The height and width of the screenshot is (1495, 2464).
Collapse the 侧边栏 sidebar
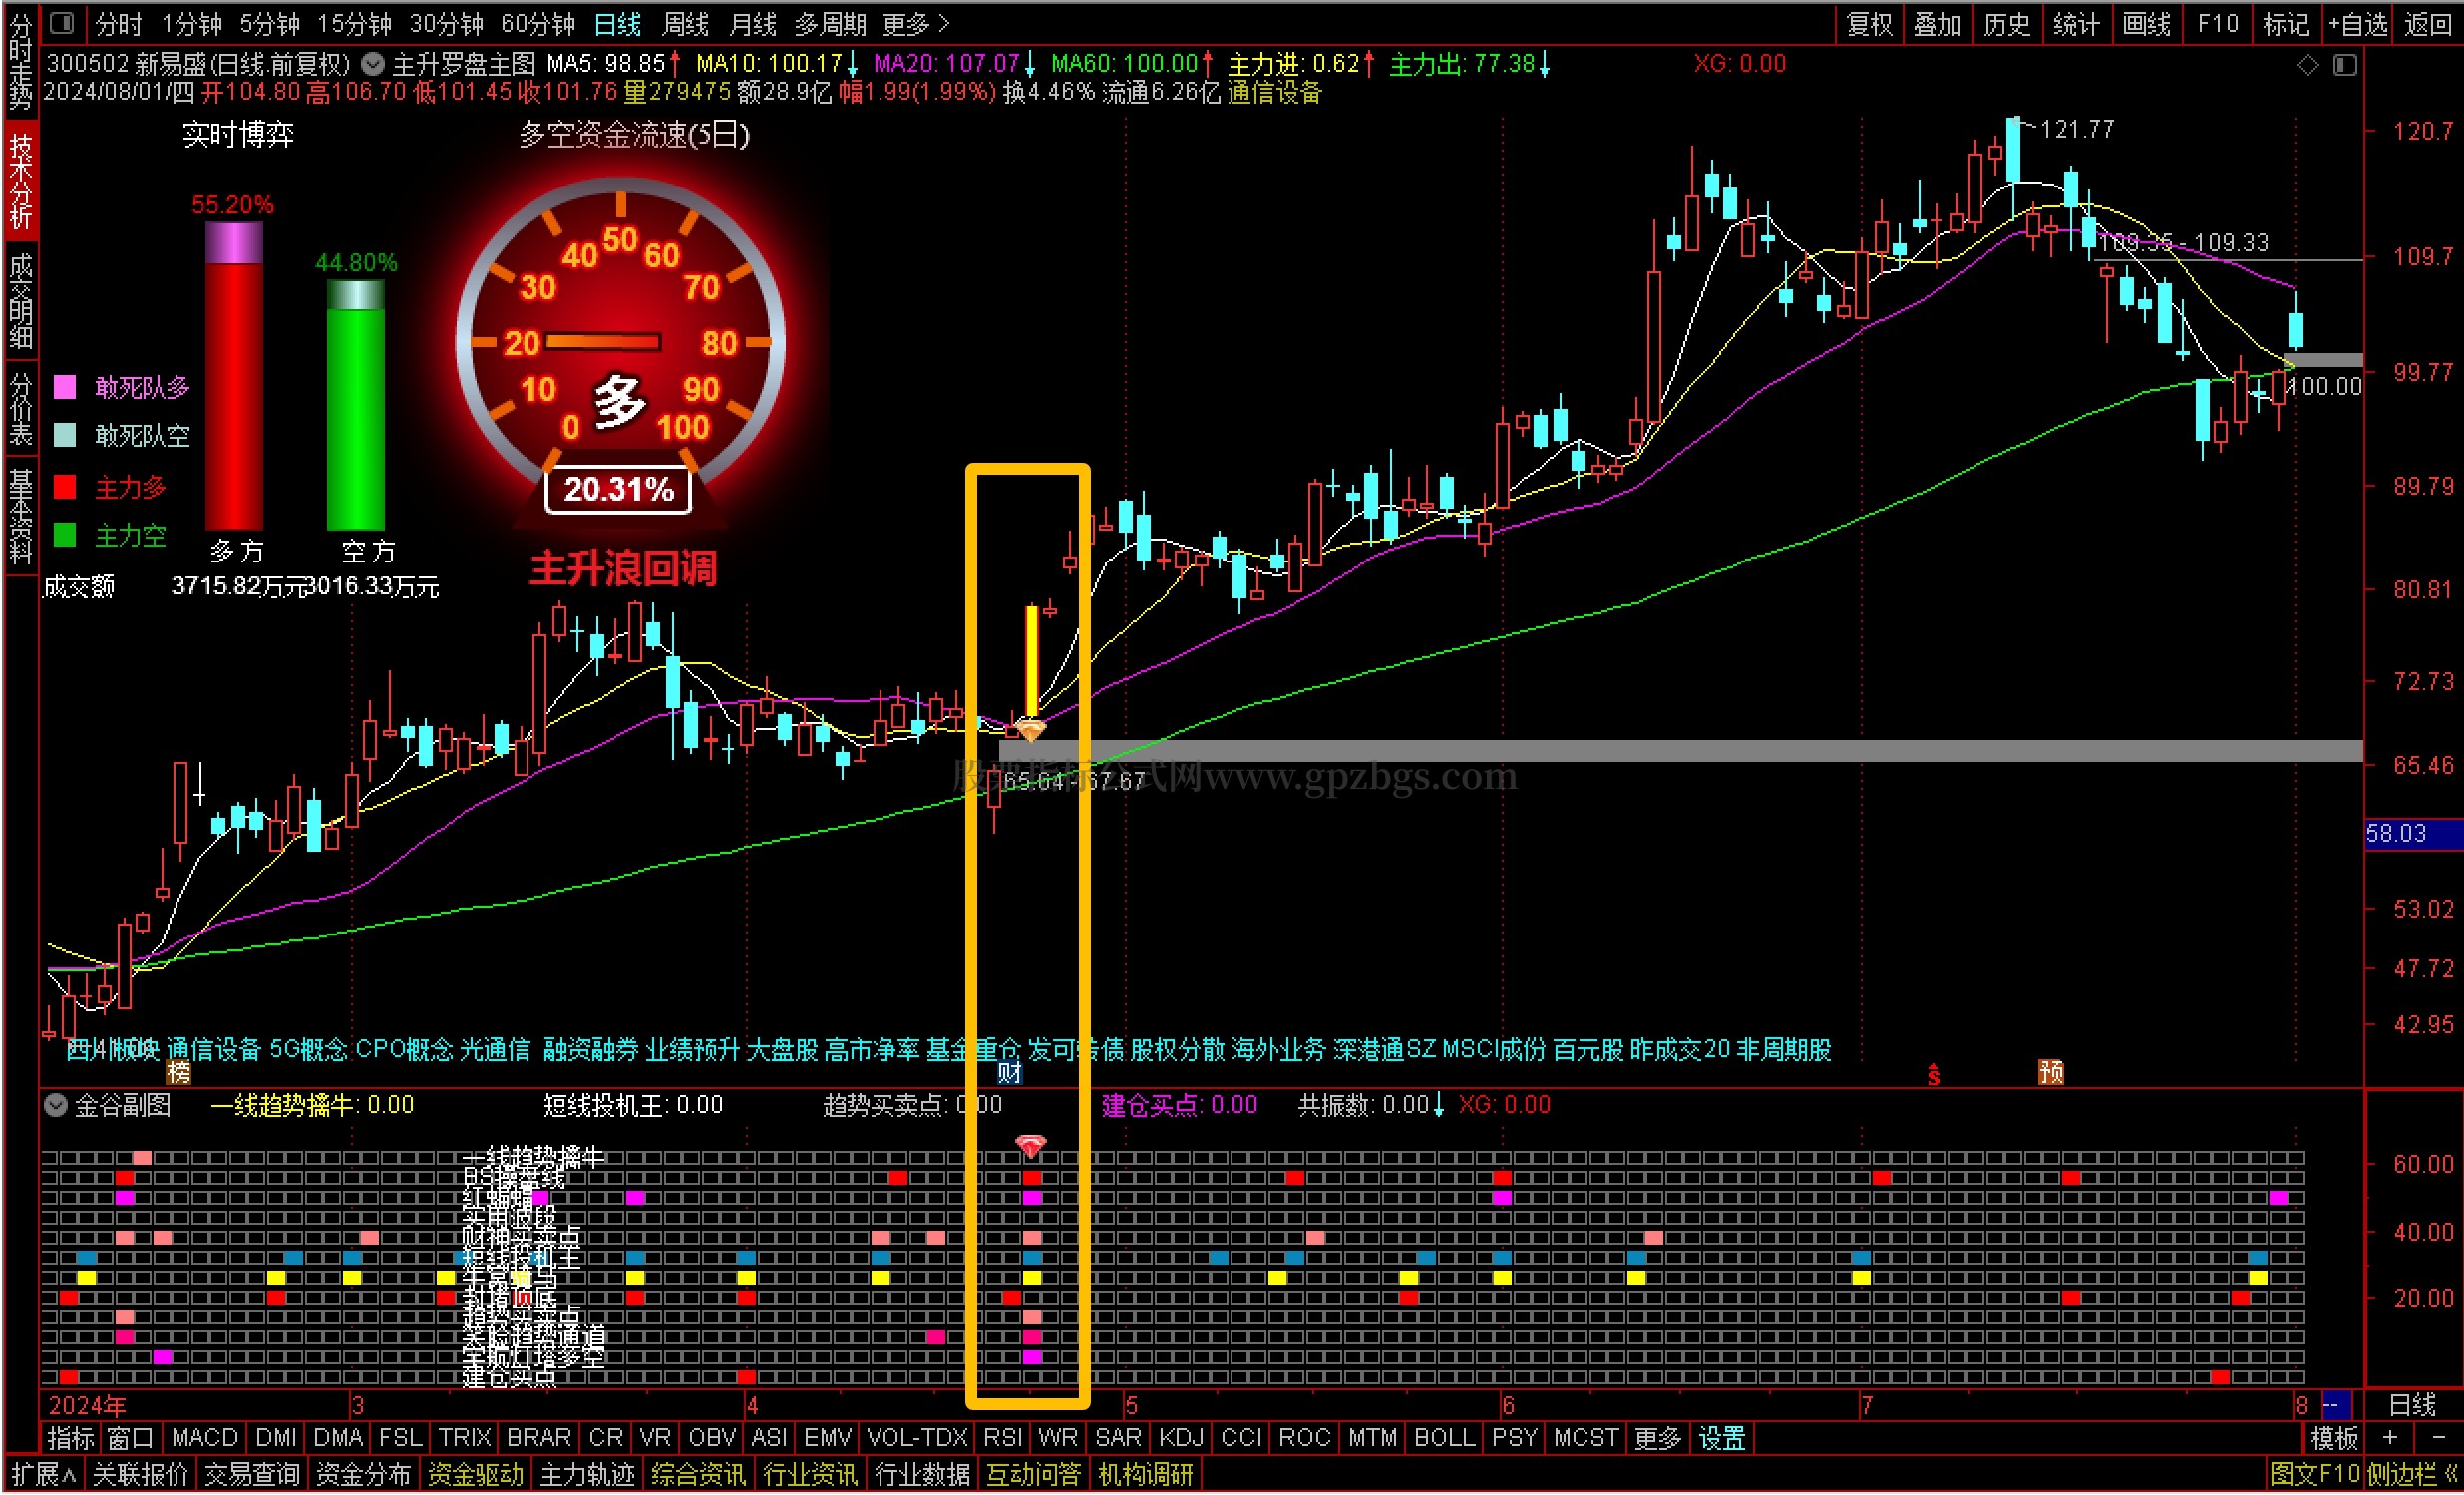tap(2412, 1474)
